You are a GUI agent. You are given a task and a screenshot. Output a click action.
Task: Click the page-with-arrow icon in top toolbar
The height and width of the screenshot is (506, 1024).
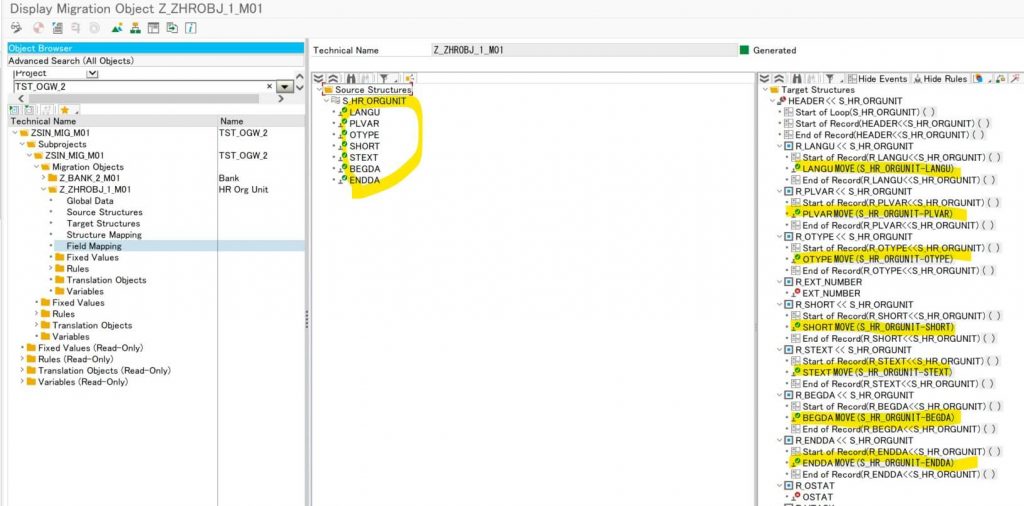(172, 28)
